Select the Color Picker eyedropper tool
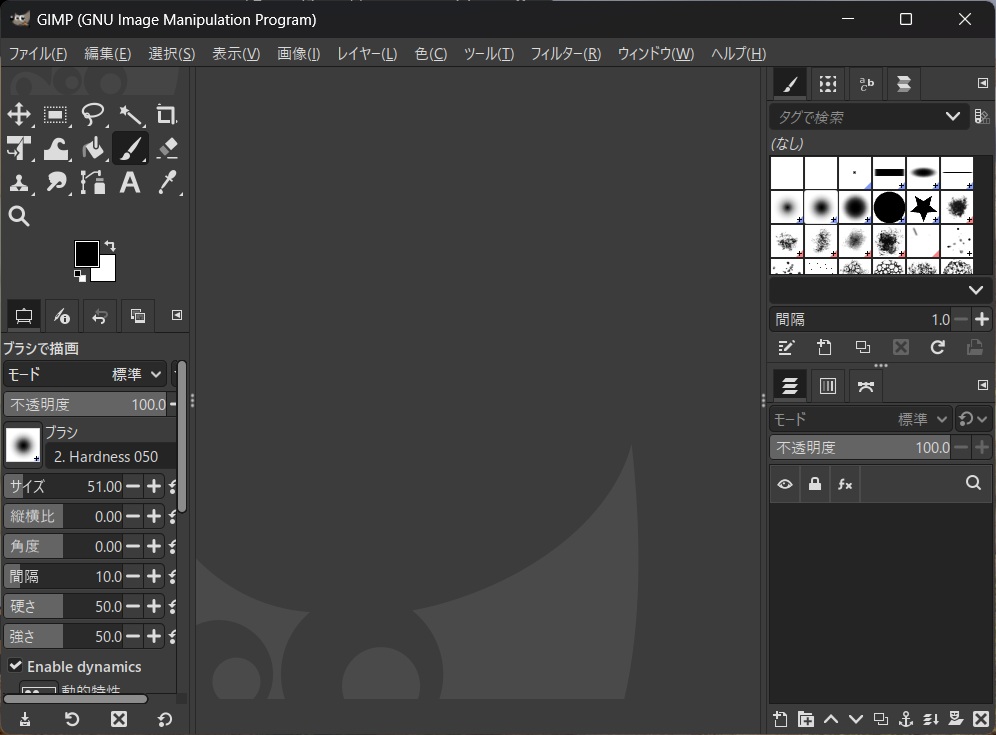Image resolution: width=996 pixels, height=735 pixels. 166,183
